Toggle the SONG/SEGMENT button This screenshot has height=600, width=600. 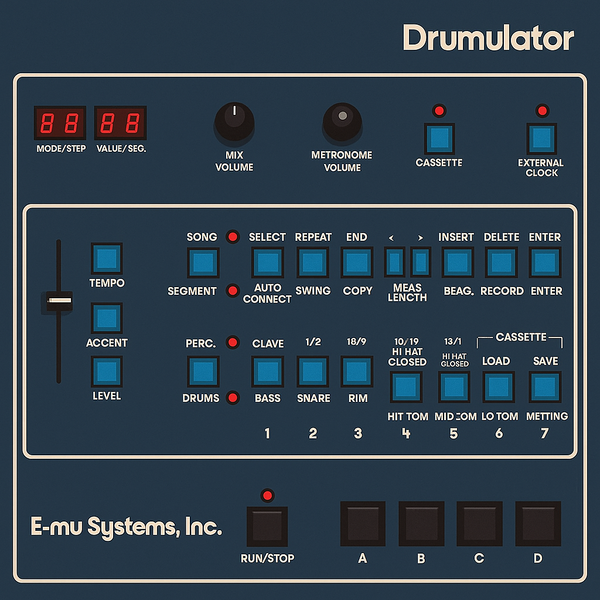[x=203, y=262]
